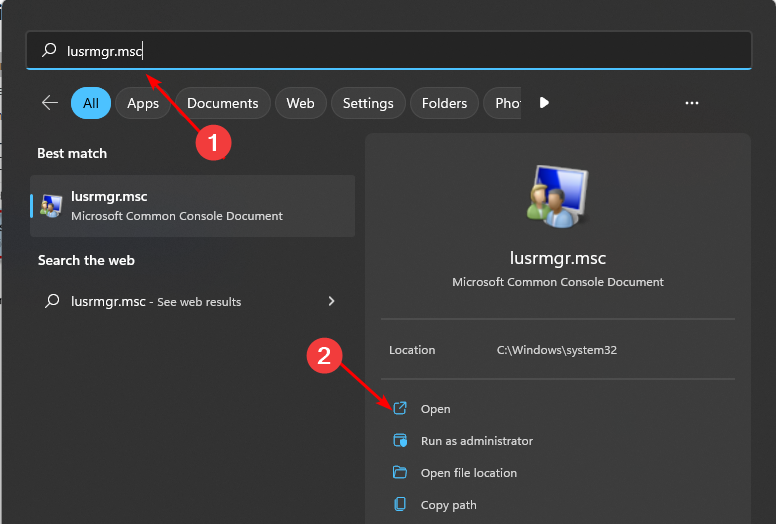The image size is (776, 524).
Task: Click the web search magnifier icon
Action: point(52,301)
